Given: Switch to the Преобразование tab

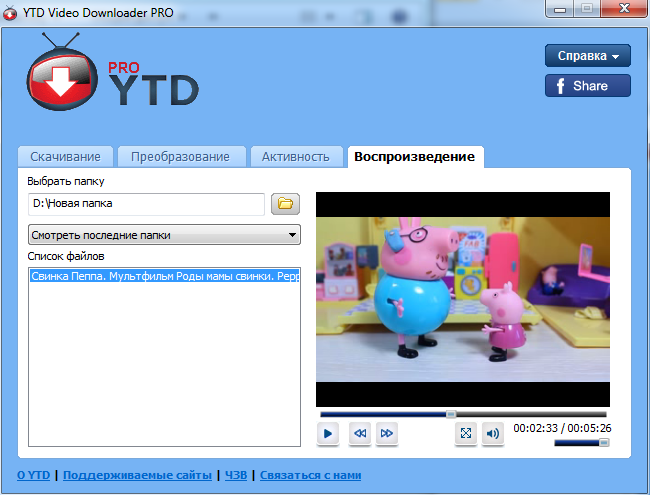Looking at the screenshot, I should point(181,156).
